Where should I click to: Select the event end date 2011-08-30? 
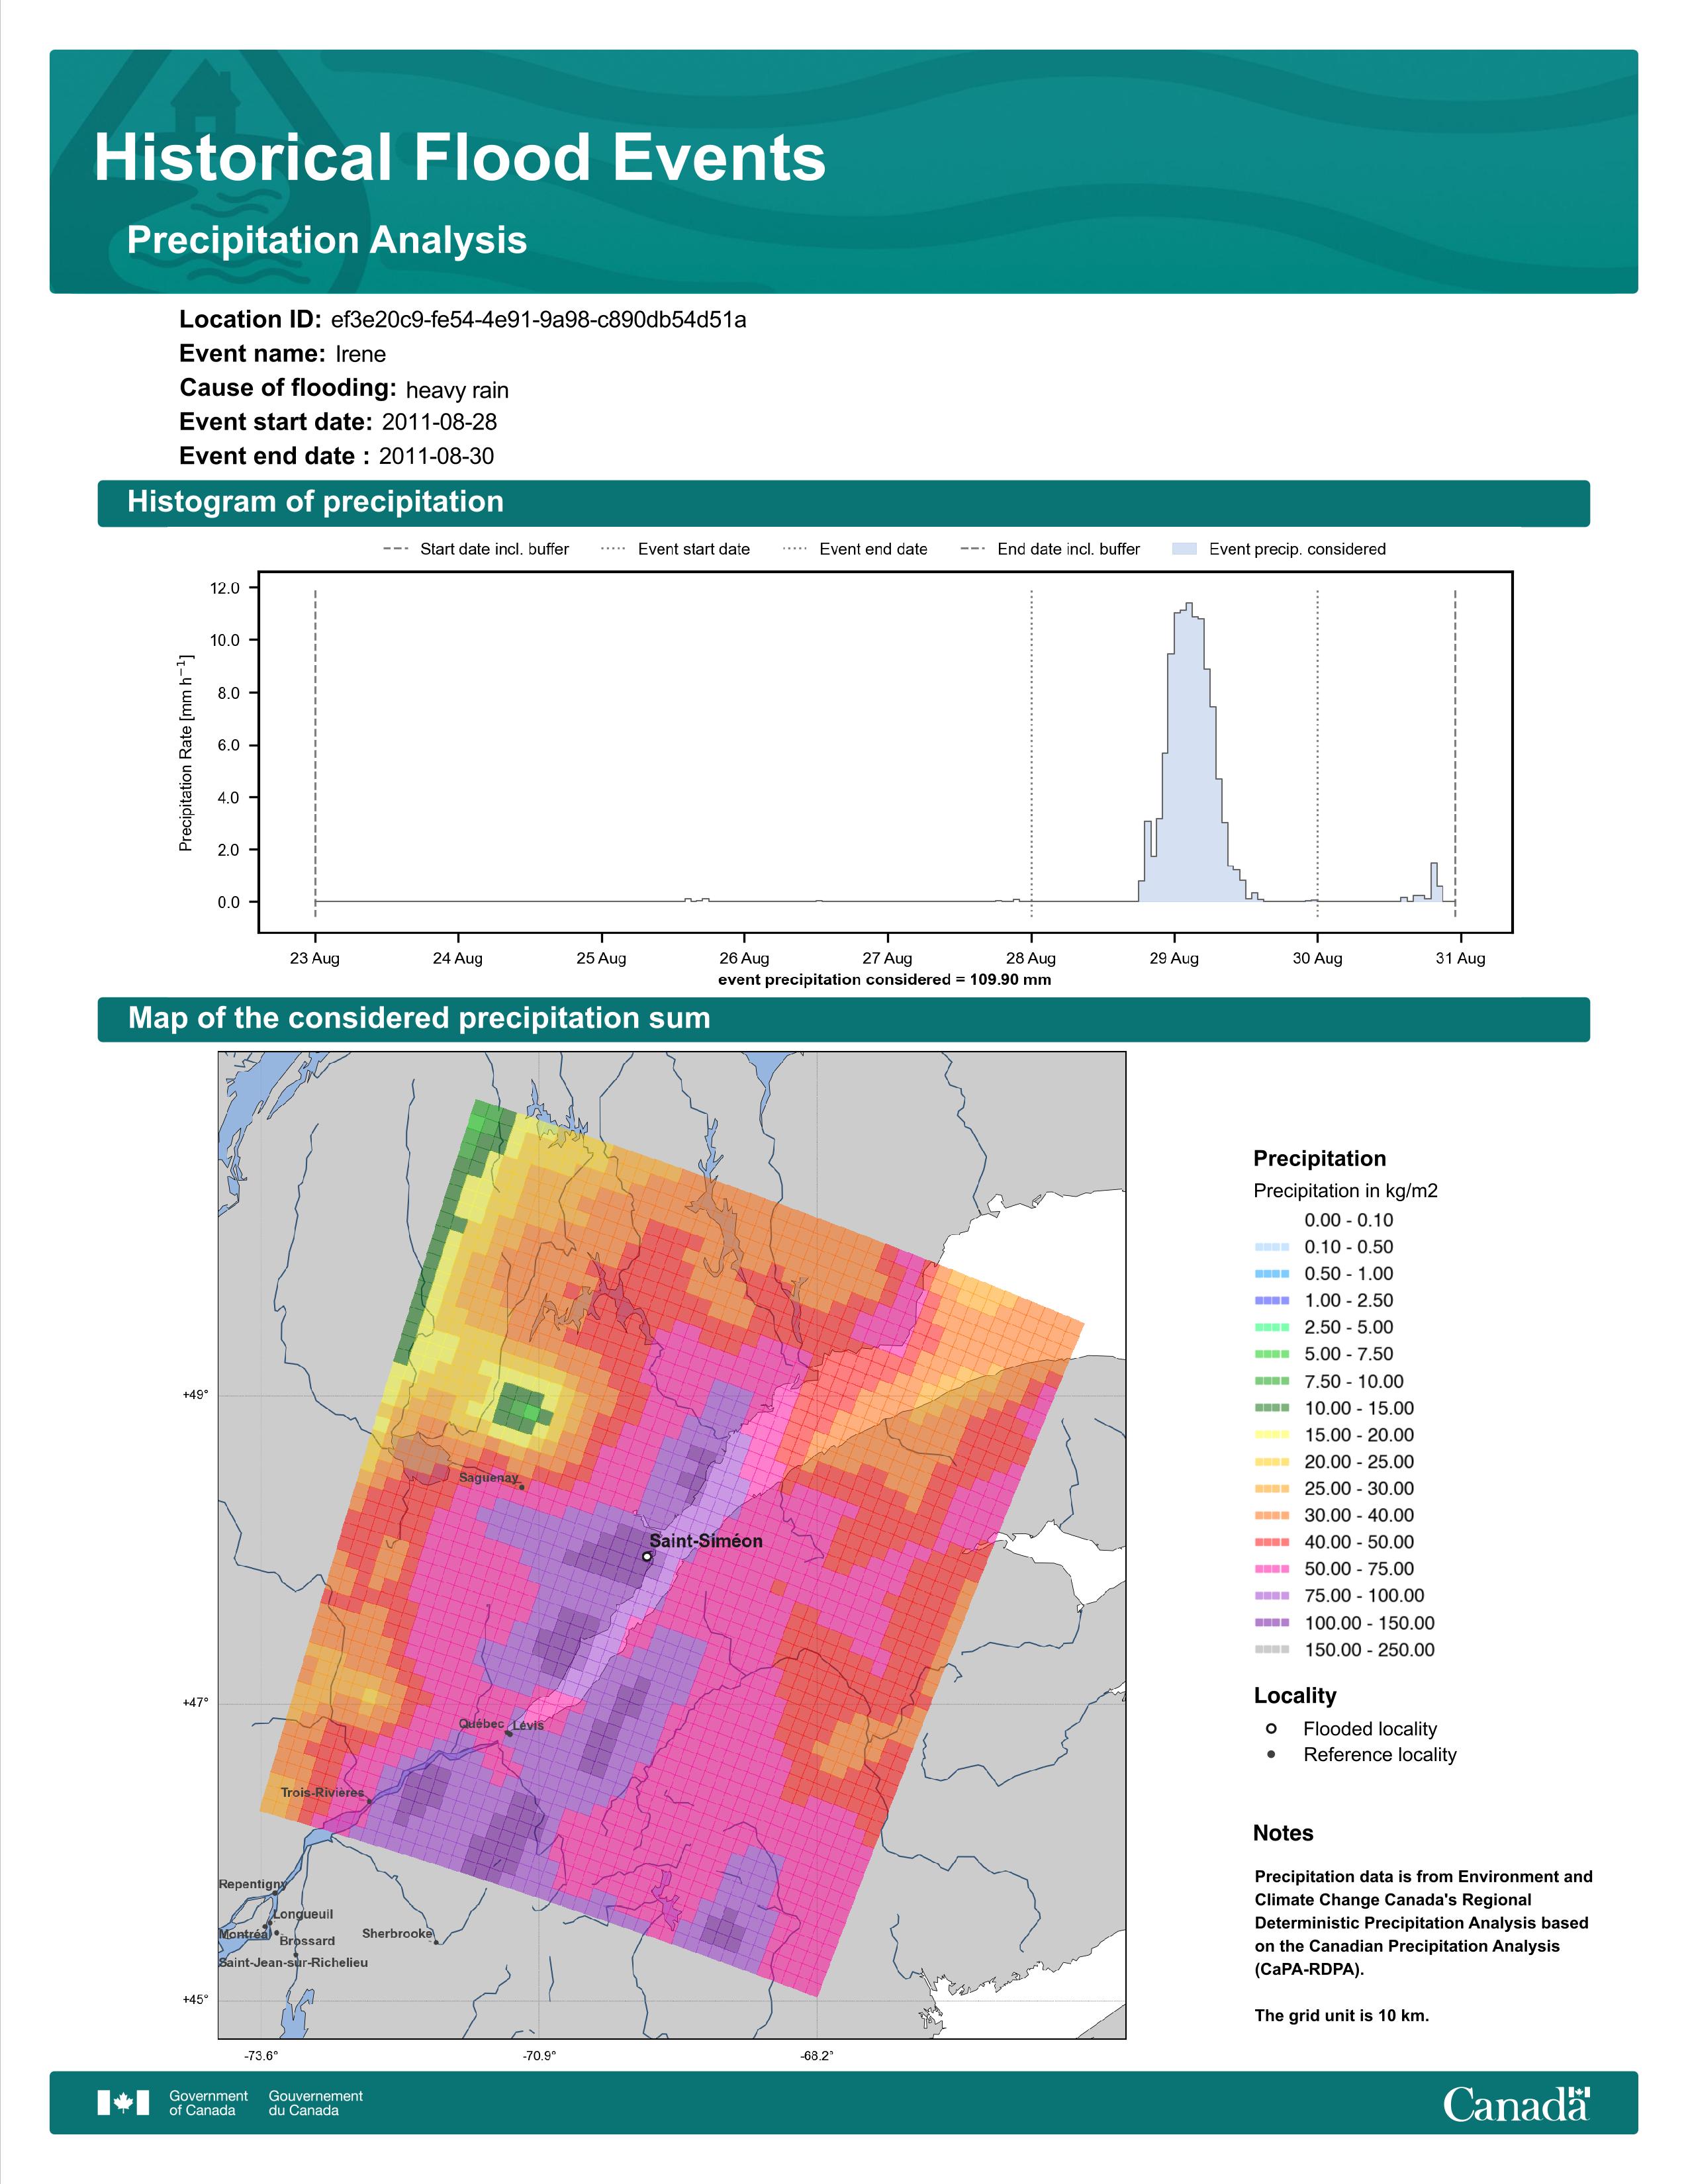436,456
